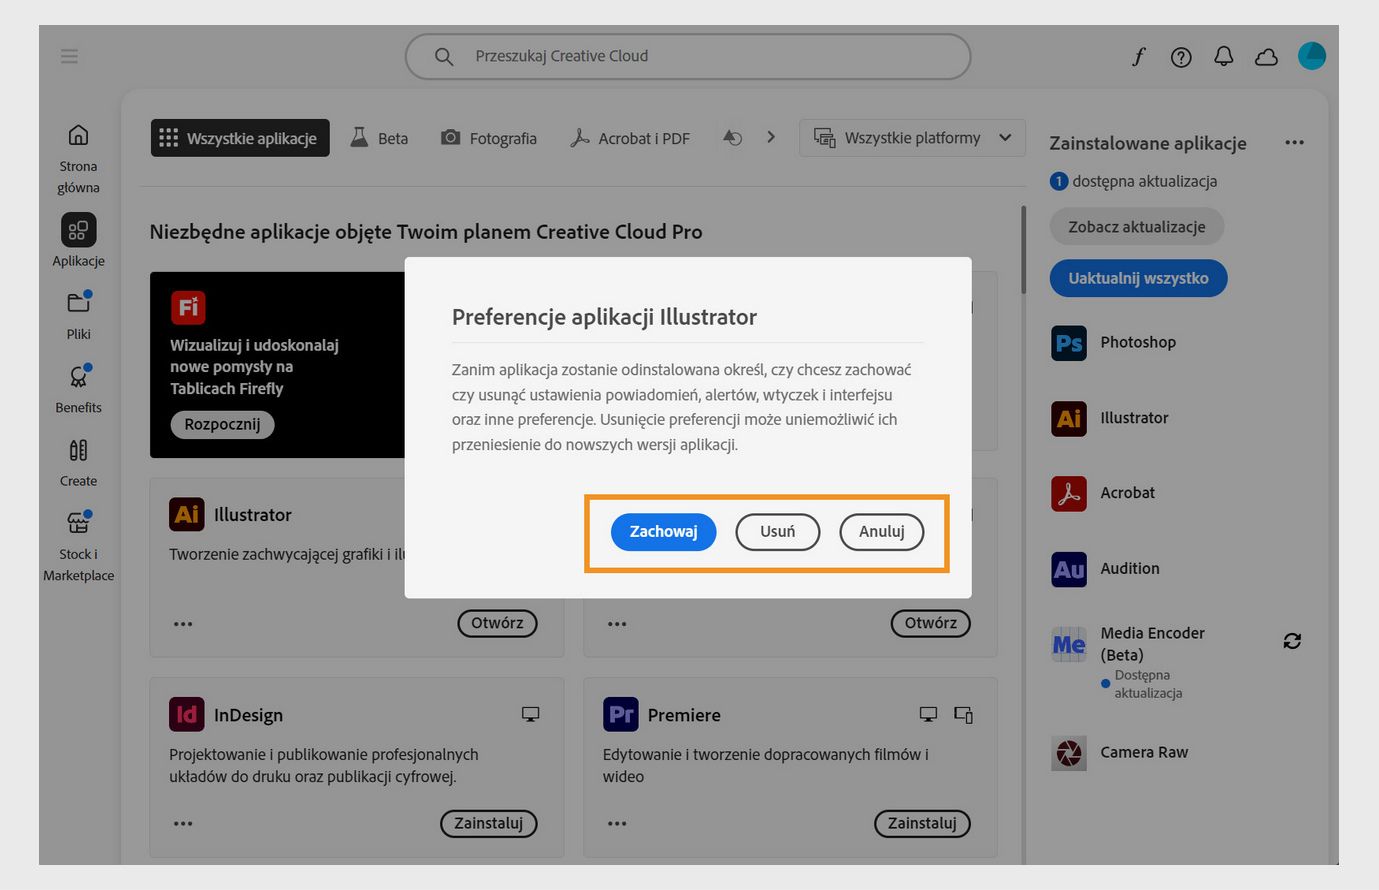Click the Camera Raw icon
This screenshot has height=890, width=1379.
click(x=1069, y=753)
